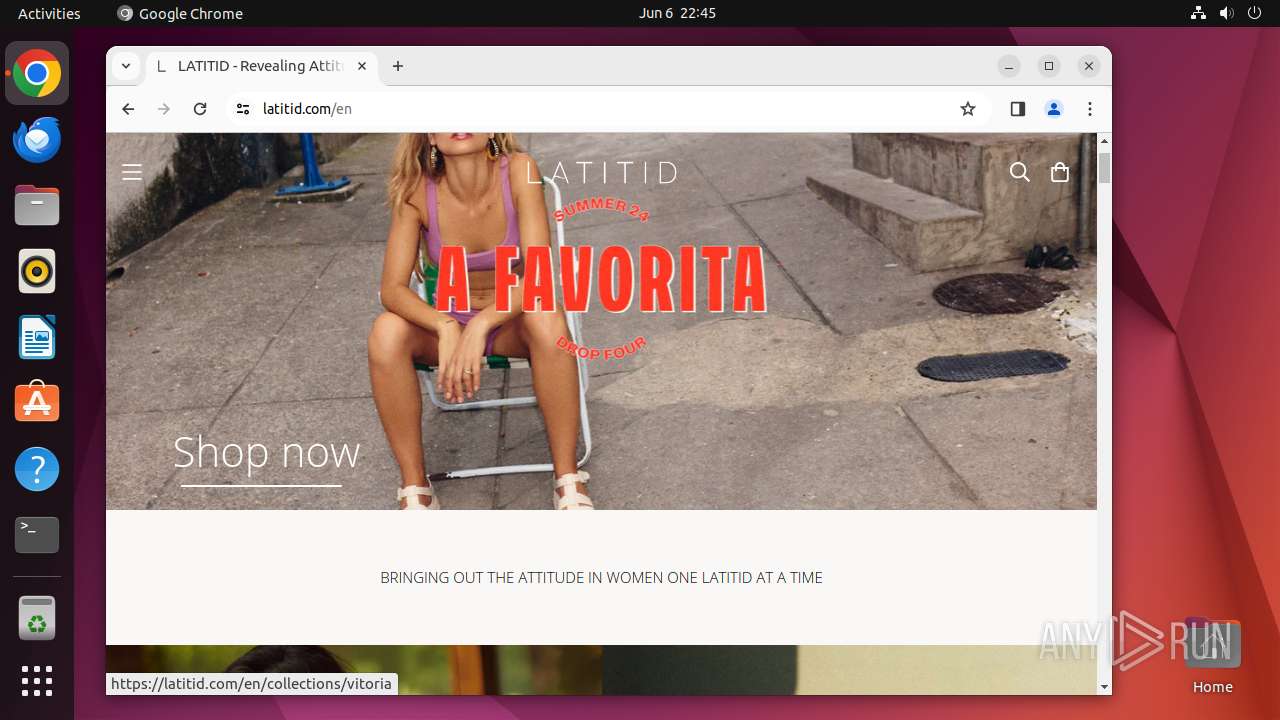
Task: Open Terminal from the dock
Action: (x=37, y=535)
